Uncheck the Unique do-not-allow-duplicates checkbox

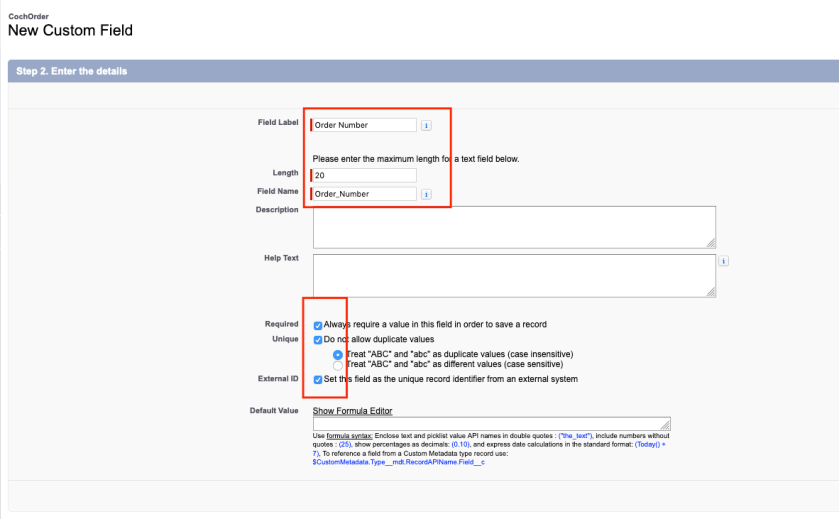(318, 340)
